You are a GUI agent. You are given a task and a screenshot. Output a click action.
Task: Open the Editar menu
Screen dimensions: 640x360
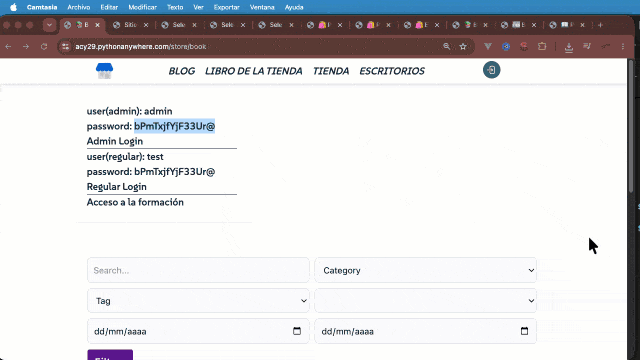click(109, 7)
